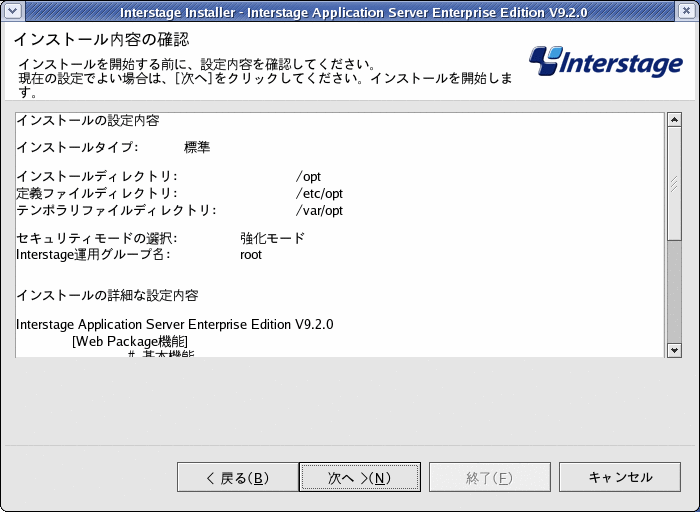Screen dimensions: 700x512
Task: Click the Interstage運用グループ名: label
Action: point(93,255)
